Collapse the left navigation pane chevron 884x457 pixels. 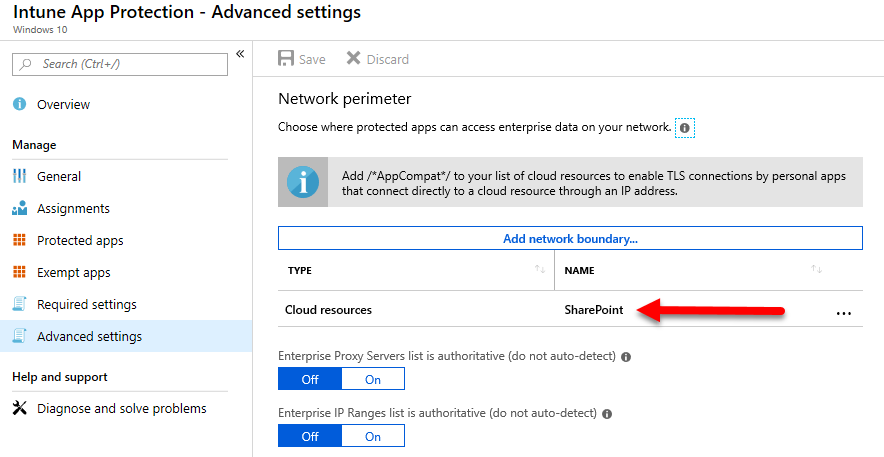click(240, 54)
